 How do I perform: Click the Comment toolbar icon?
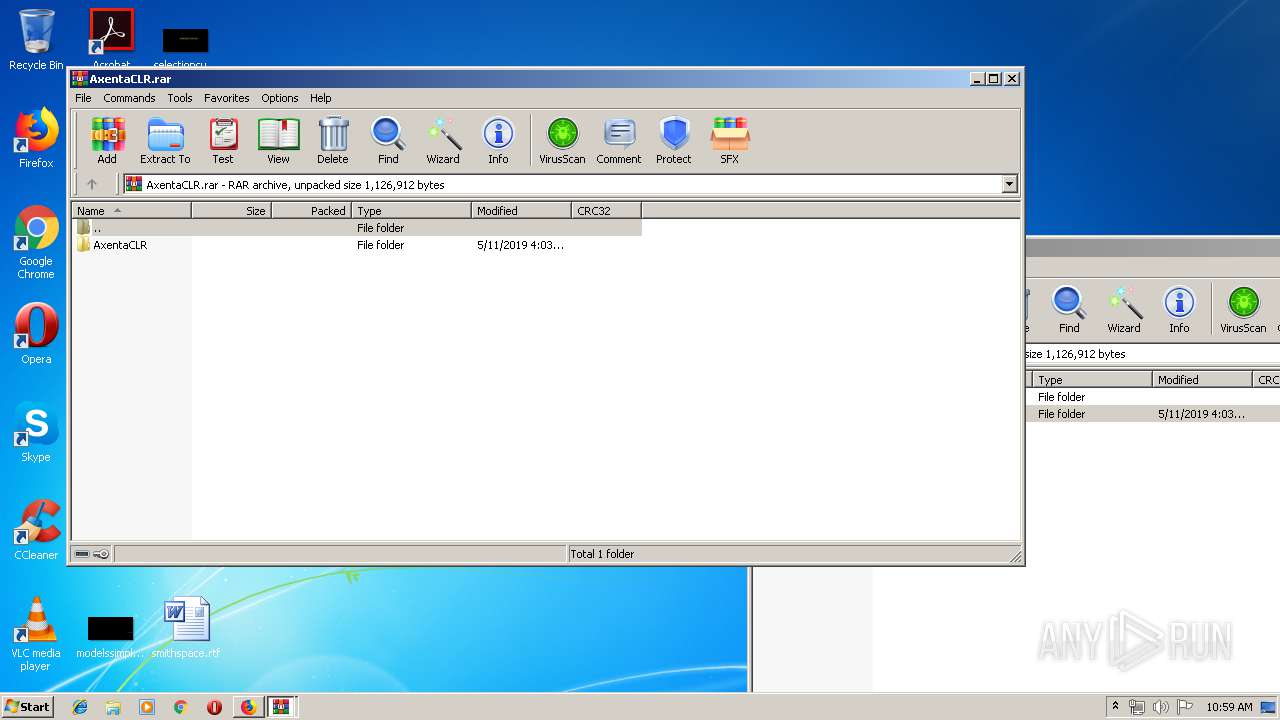(619, 141)
